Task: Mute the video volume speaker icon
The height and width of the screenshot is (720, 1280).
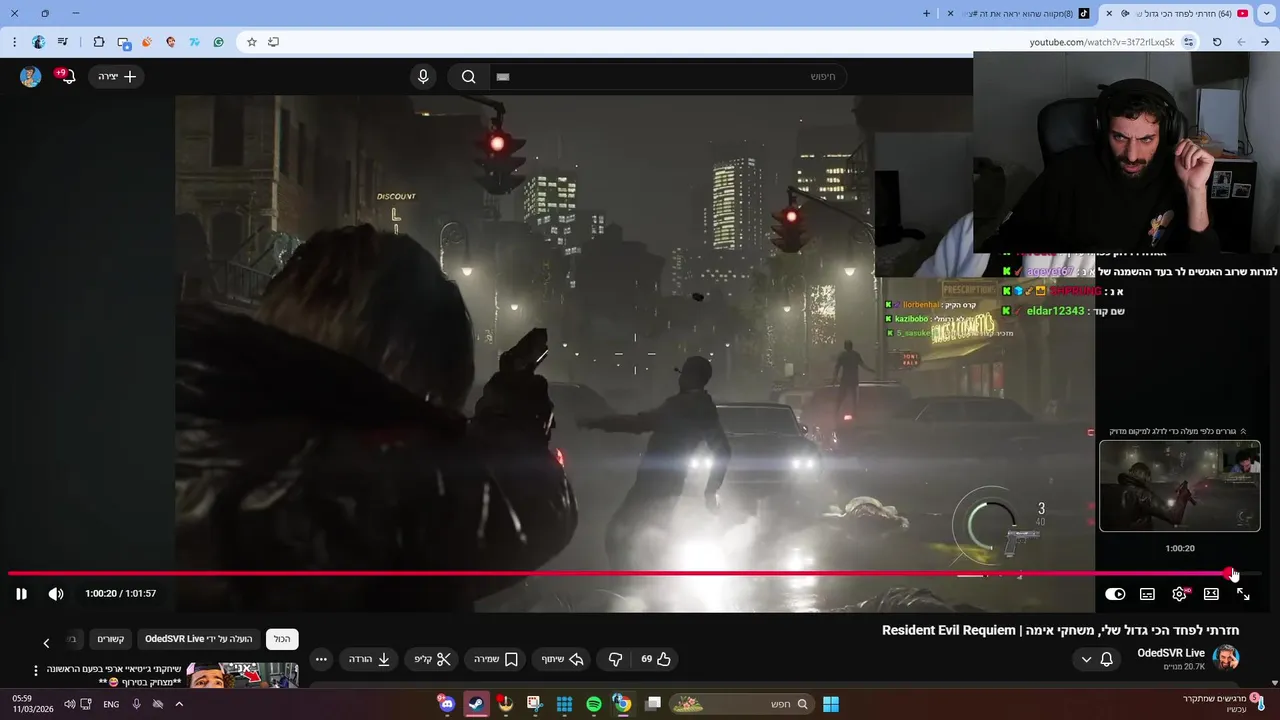Action: click(x=56, y=594)
